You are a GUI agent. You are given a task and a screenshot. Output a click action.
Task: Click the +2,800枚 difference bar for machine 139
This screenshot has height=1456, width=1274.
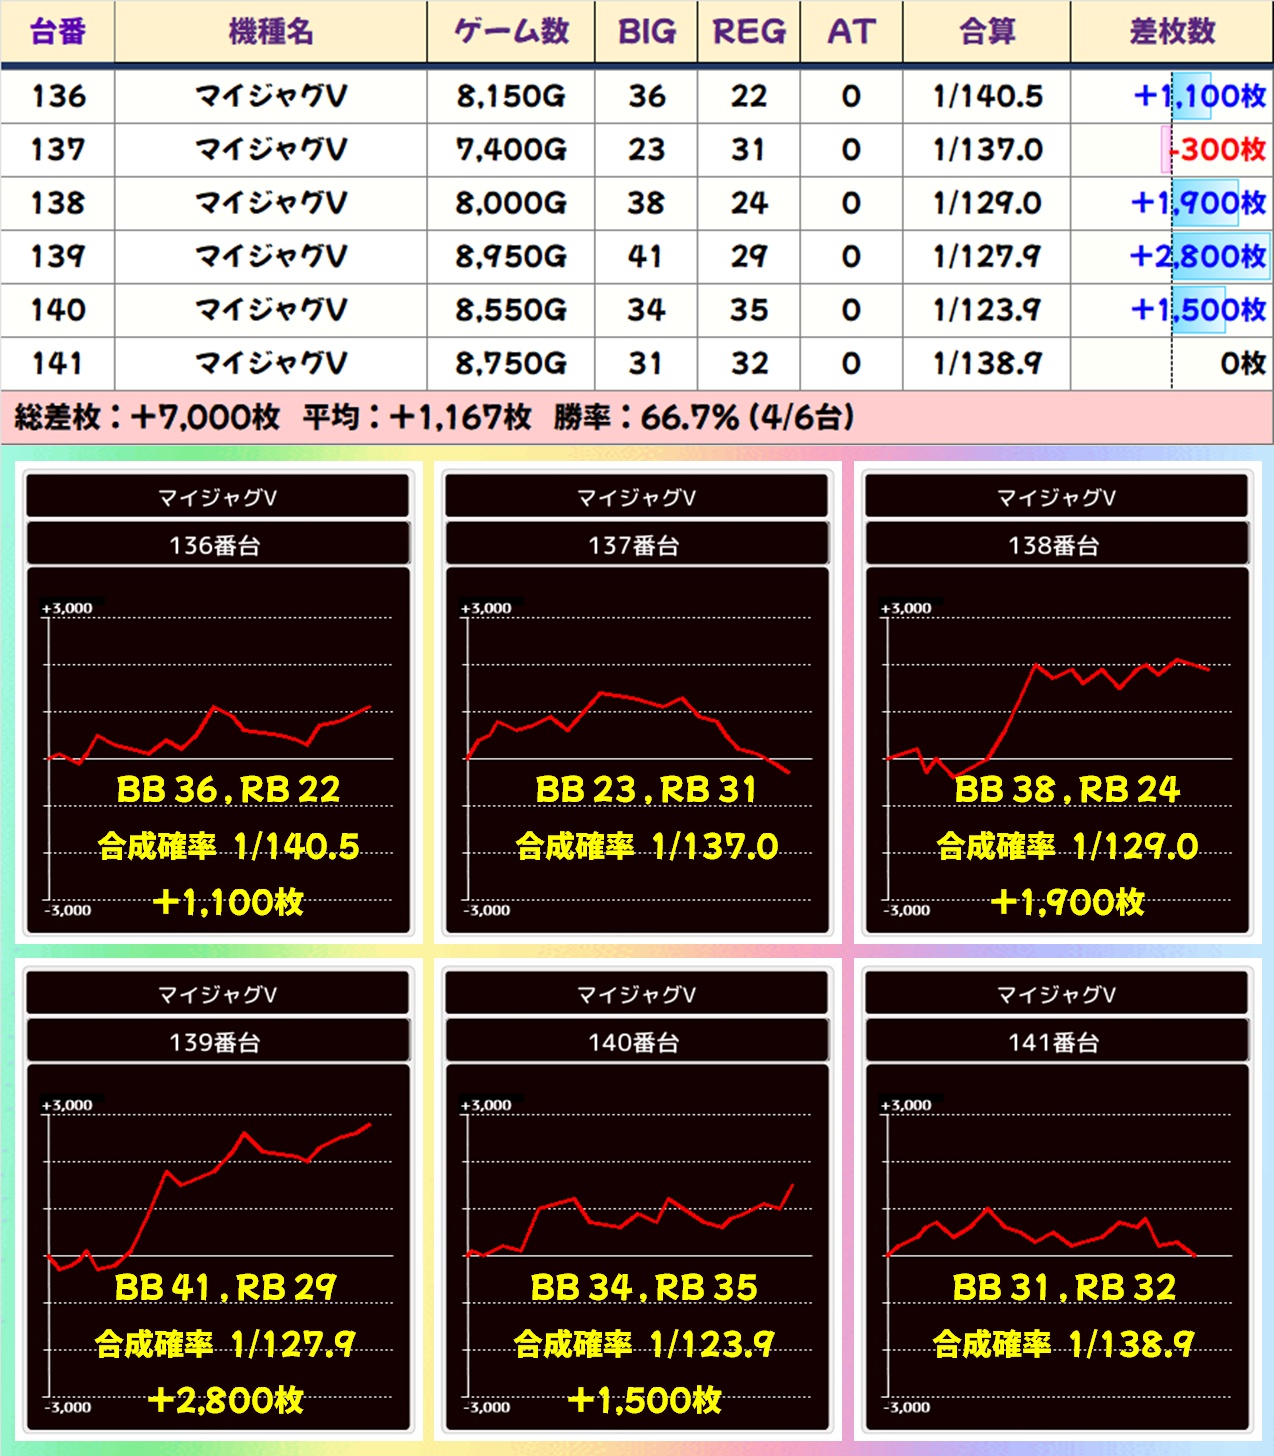coord(1198,257)
